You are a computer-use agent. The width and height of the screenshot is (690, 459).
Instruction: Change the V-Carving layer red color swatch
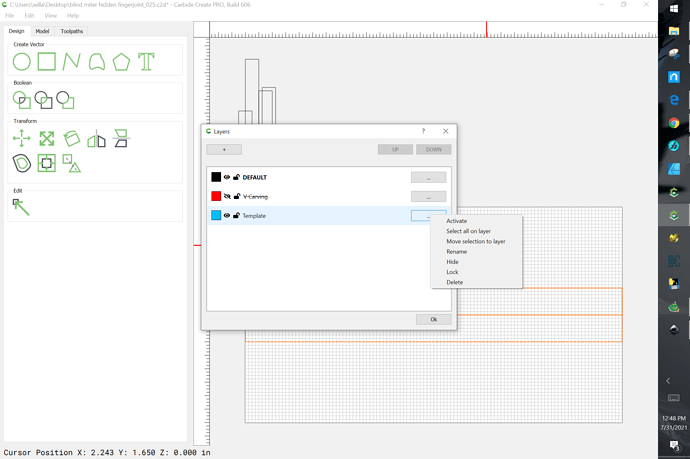[x=216, y=196]
